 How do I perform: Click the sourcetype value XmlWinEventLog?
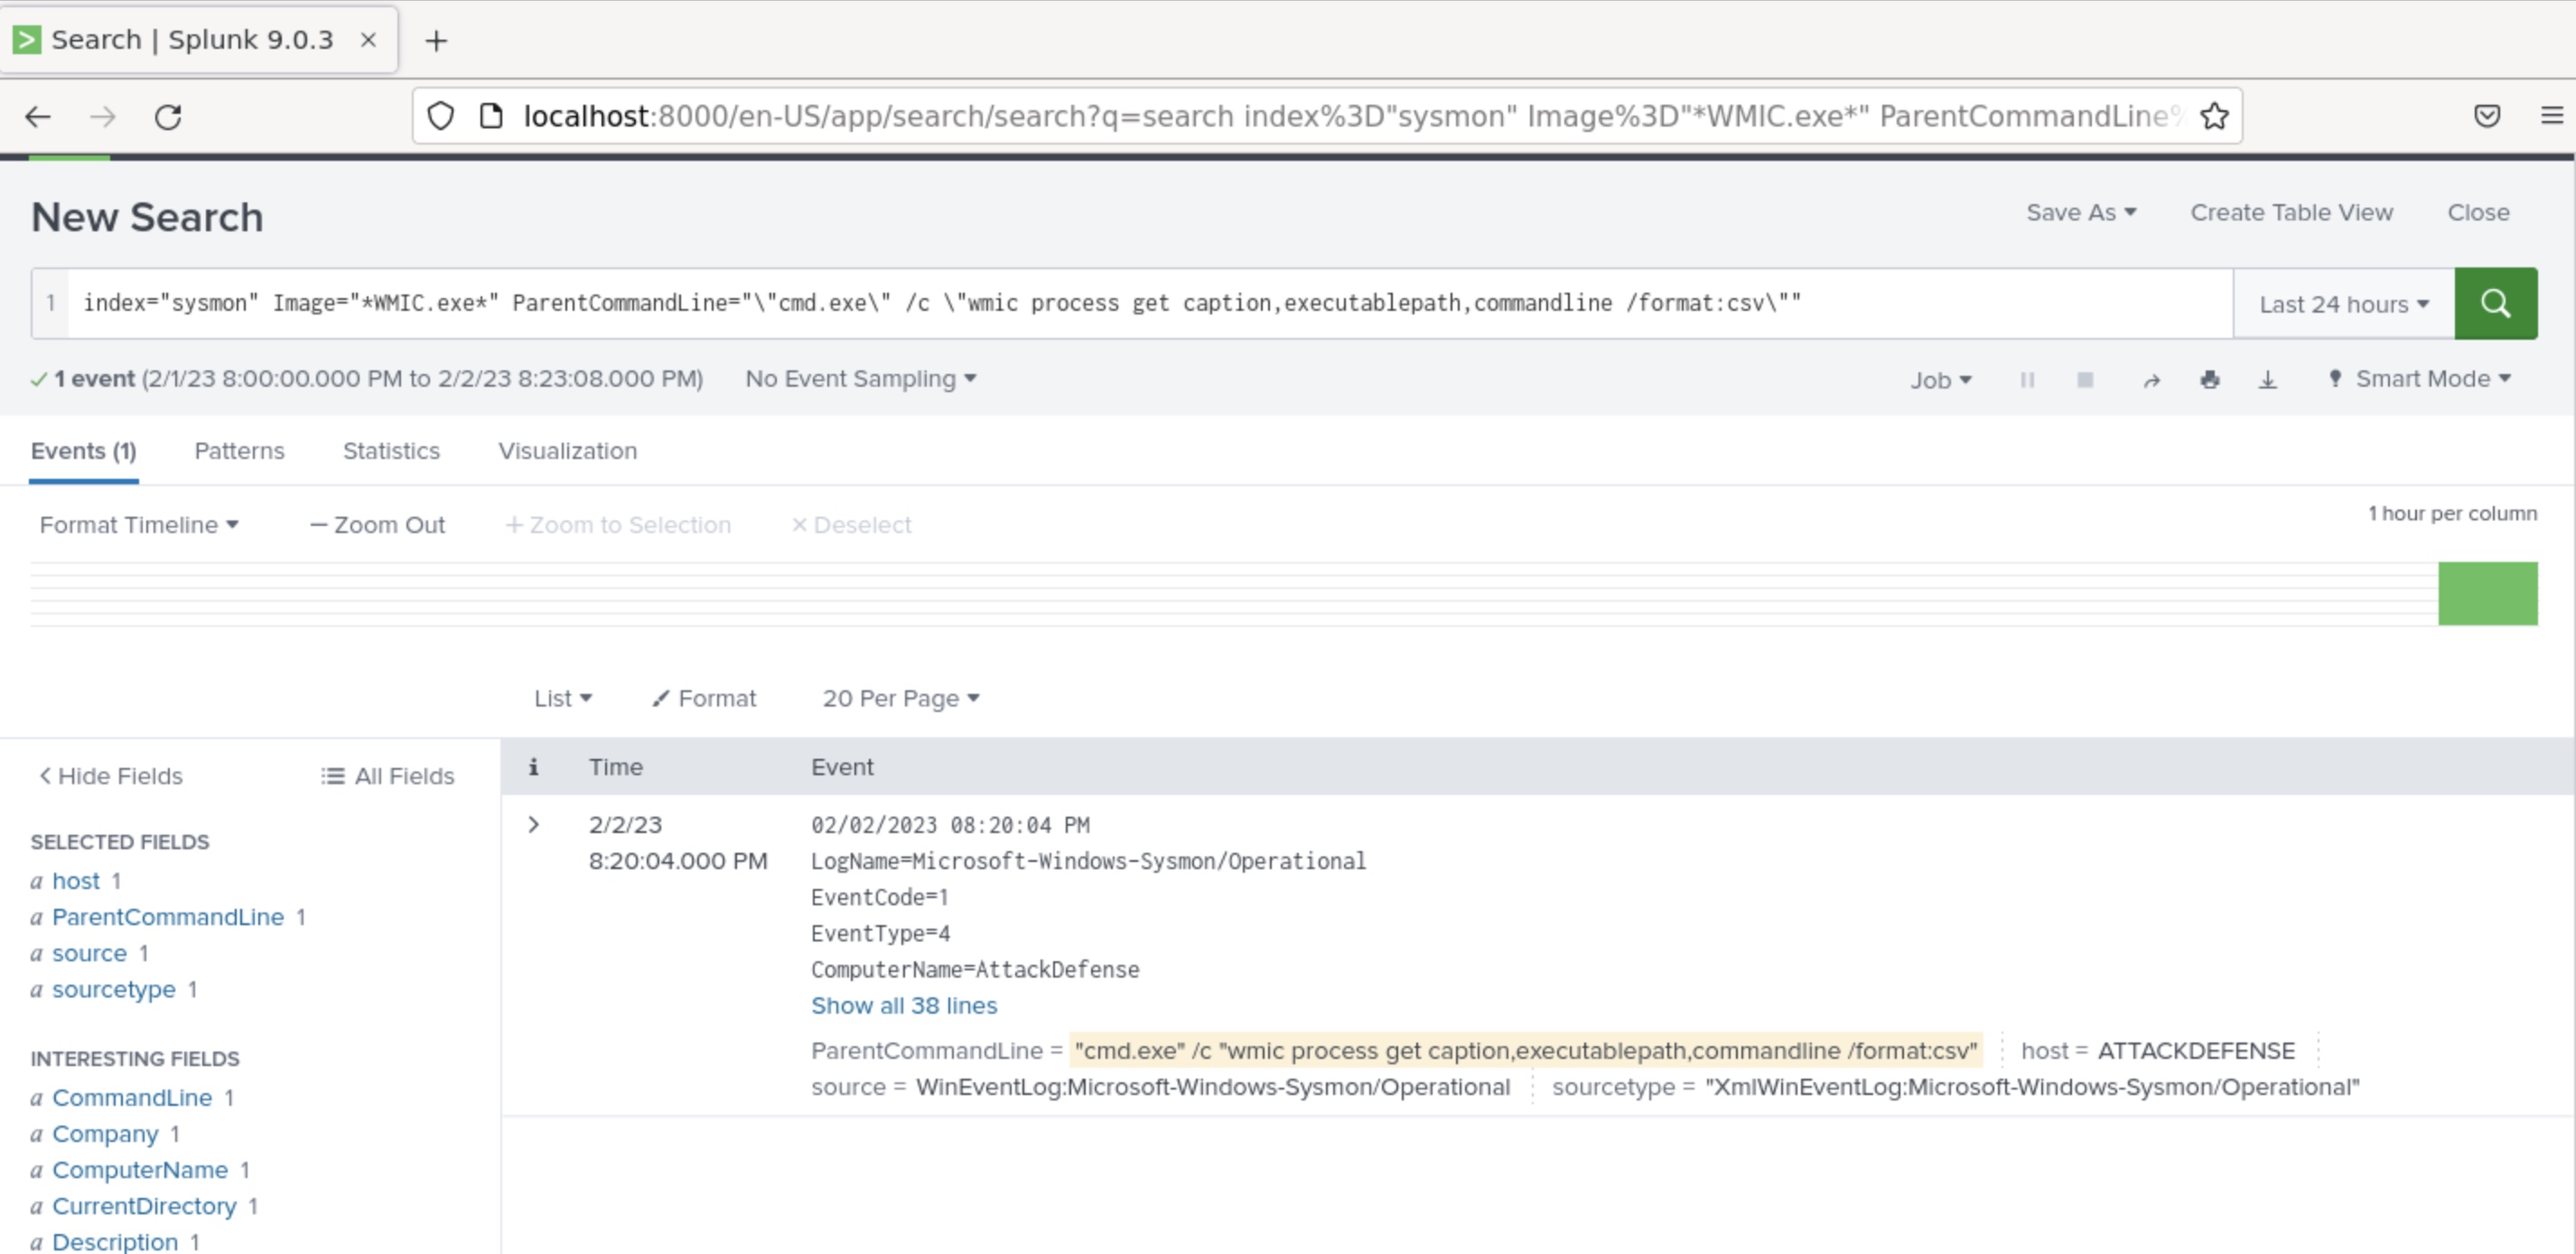tap(2032, 1087)
